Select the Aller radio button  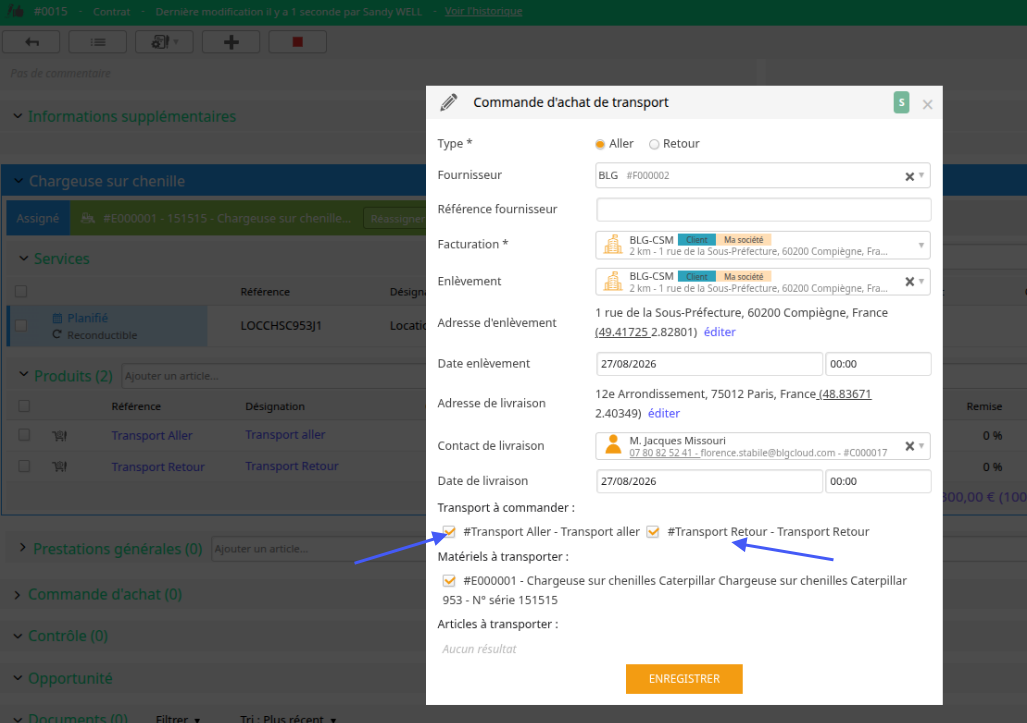(x=600, y=144)
